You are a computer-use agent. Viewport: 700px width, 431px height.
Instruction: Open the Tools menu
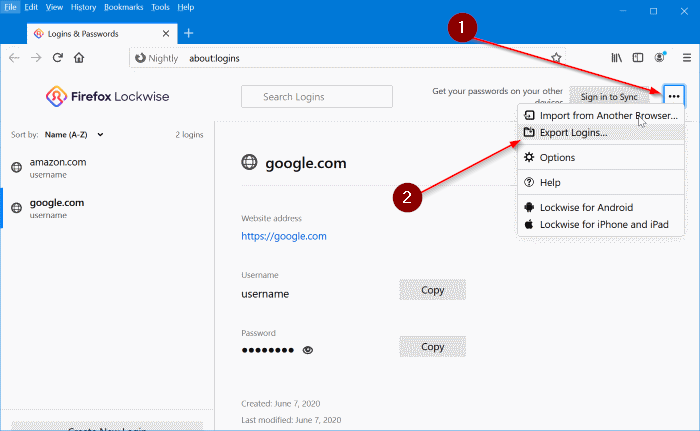click(160, 7)
